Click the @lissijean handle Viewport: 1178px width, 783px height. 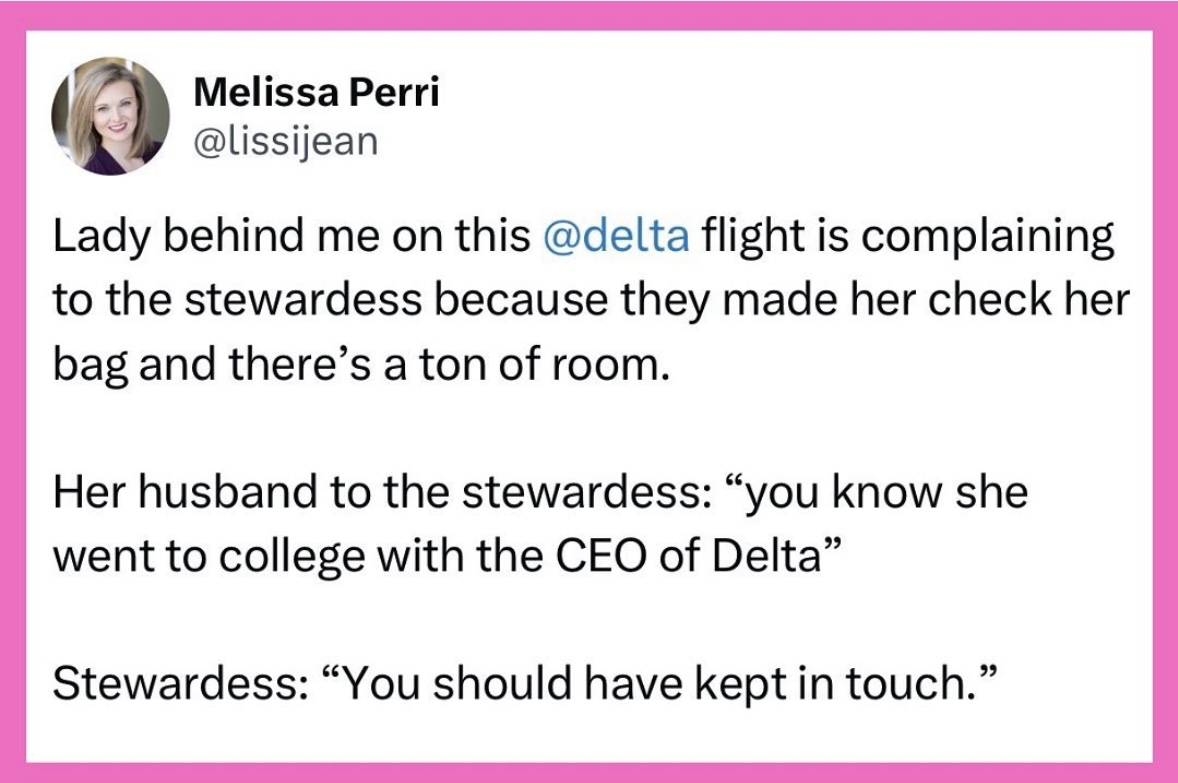(x=286, y=142)
